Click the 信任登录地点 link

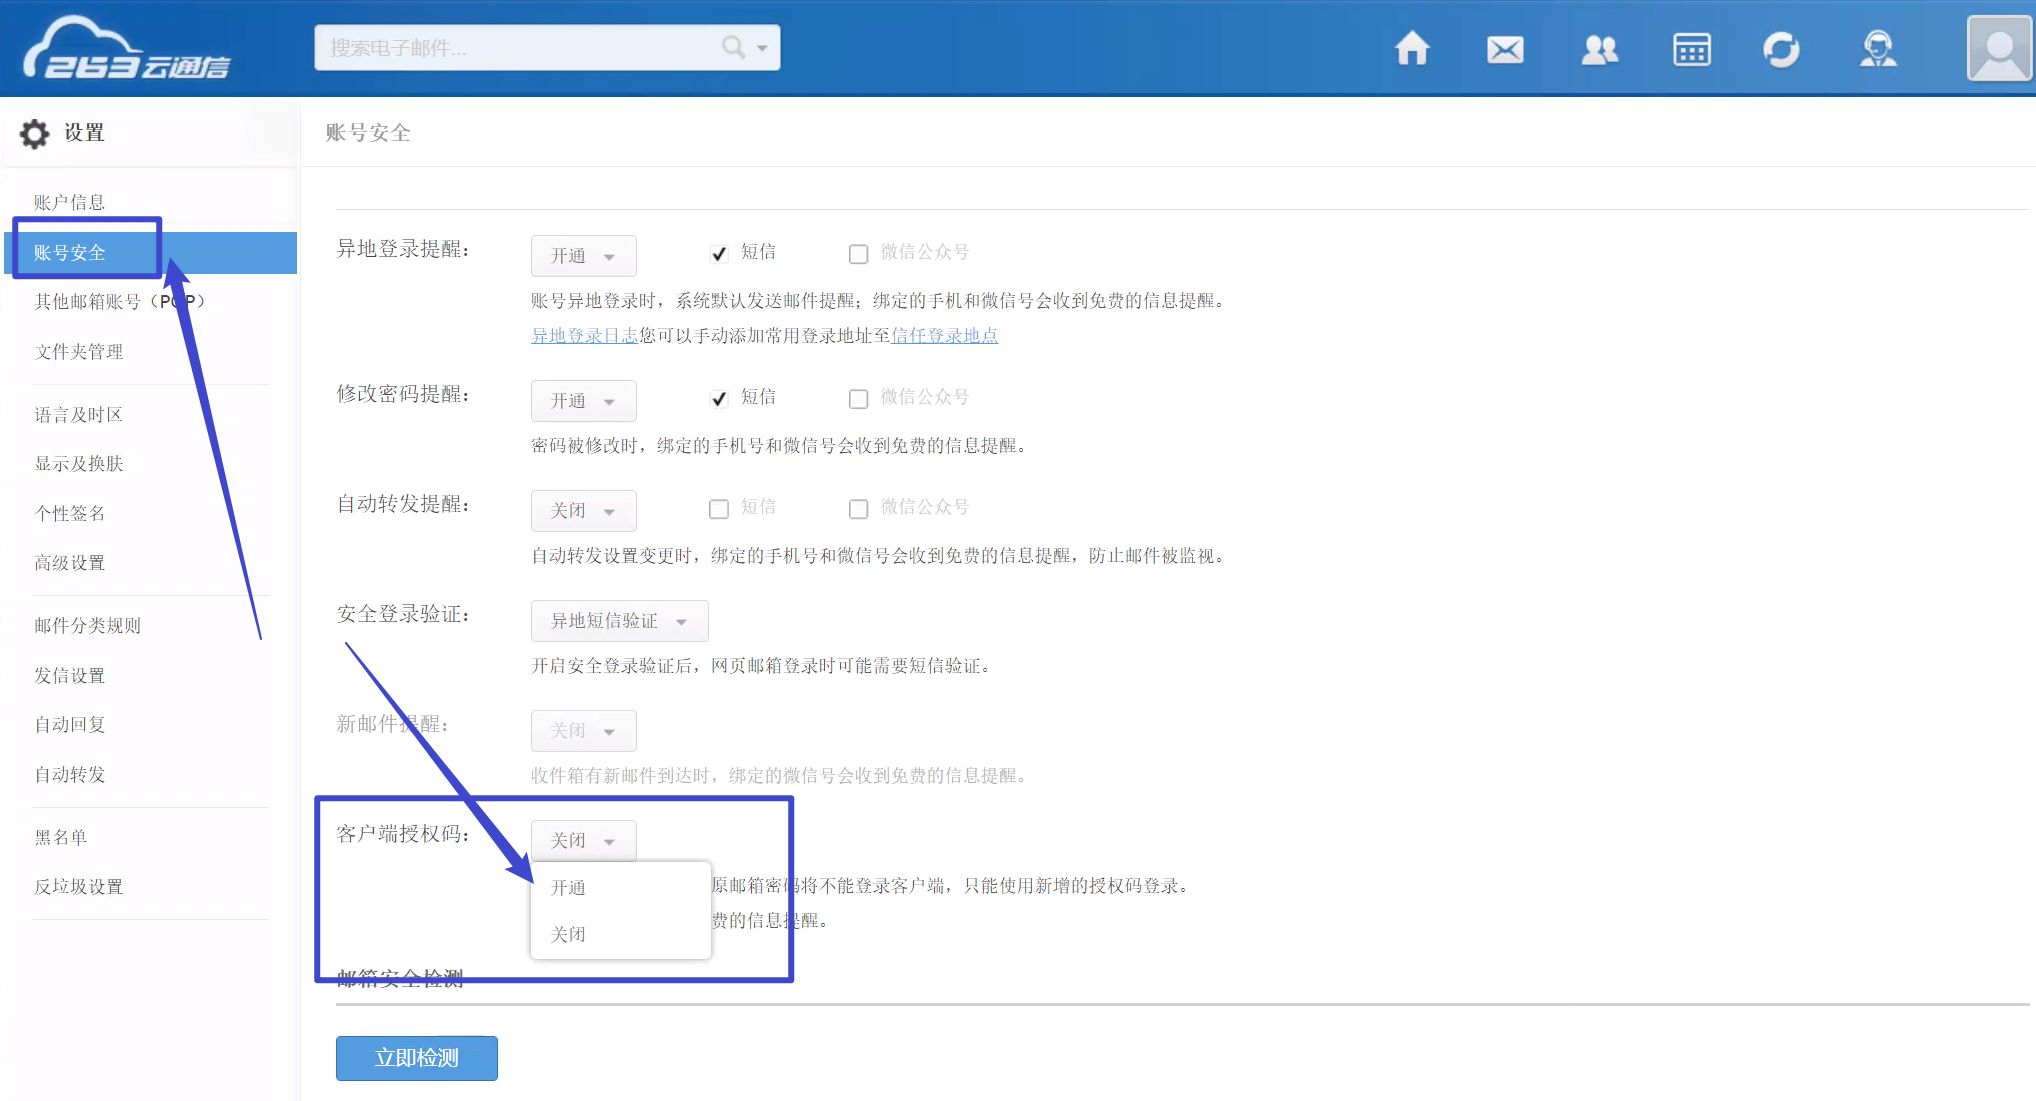click(944, 336)
